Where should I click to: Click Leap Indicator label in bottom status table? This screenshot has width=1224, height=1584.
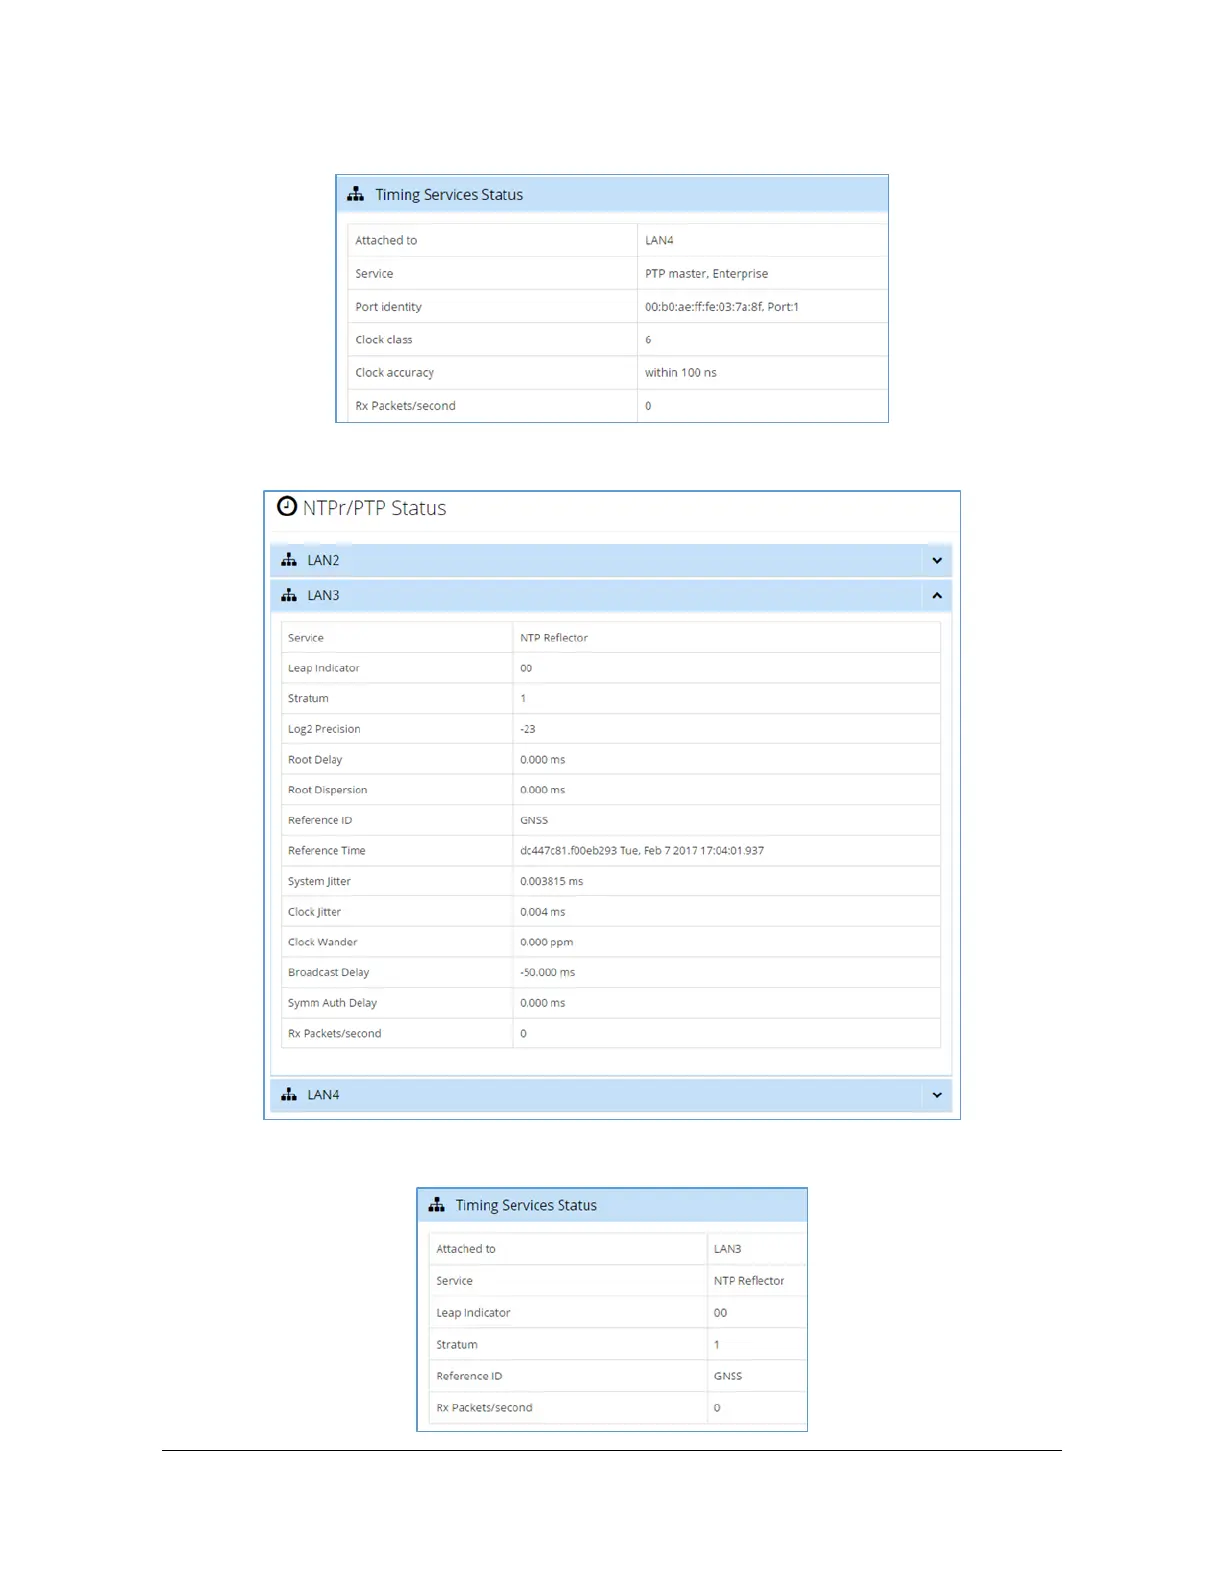coord(473,1313)
